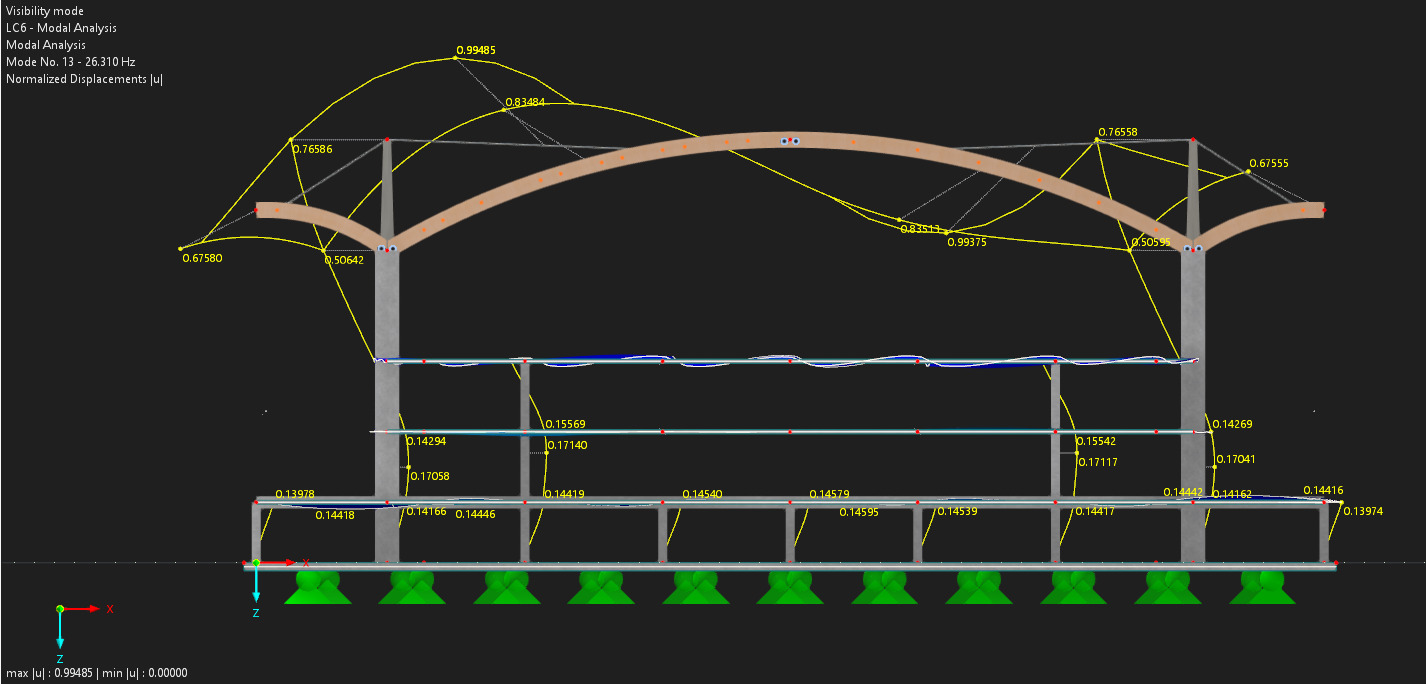
Task: Click the 0.67555 value near right cantilever
Action: [1269, 163]
